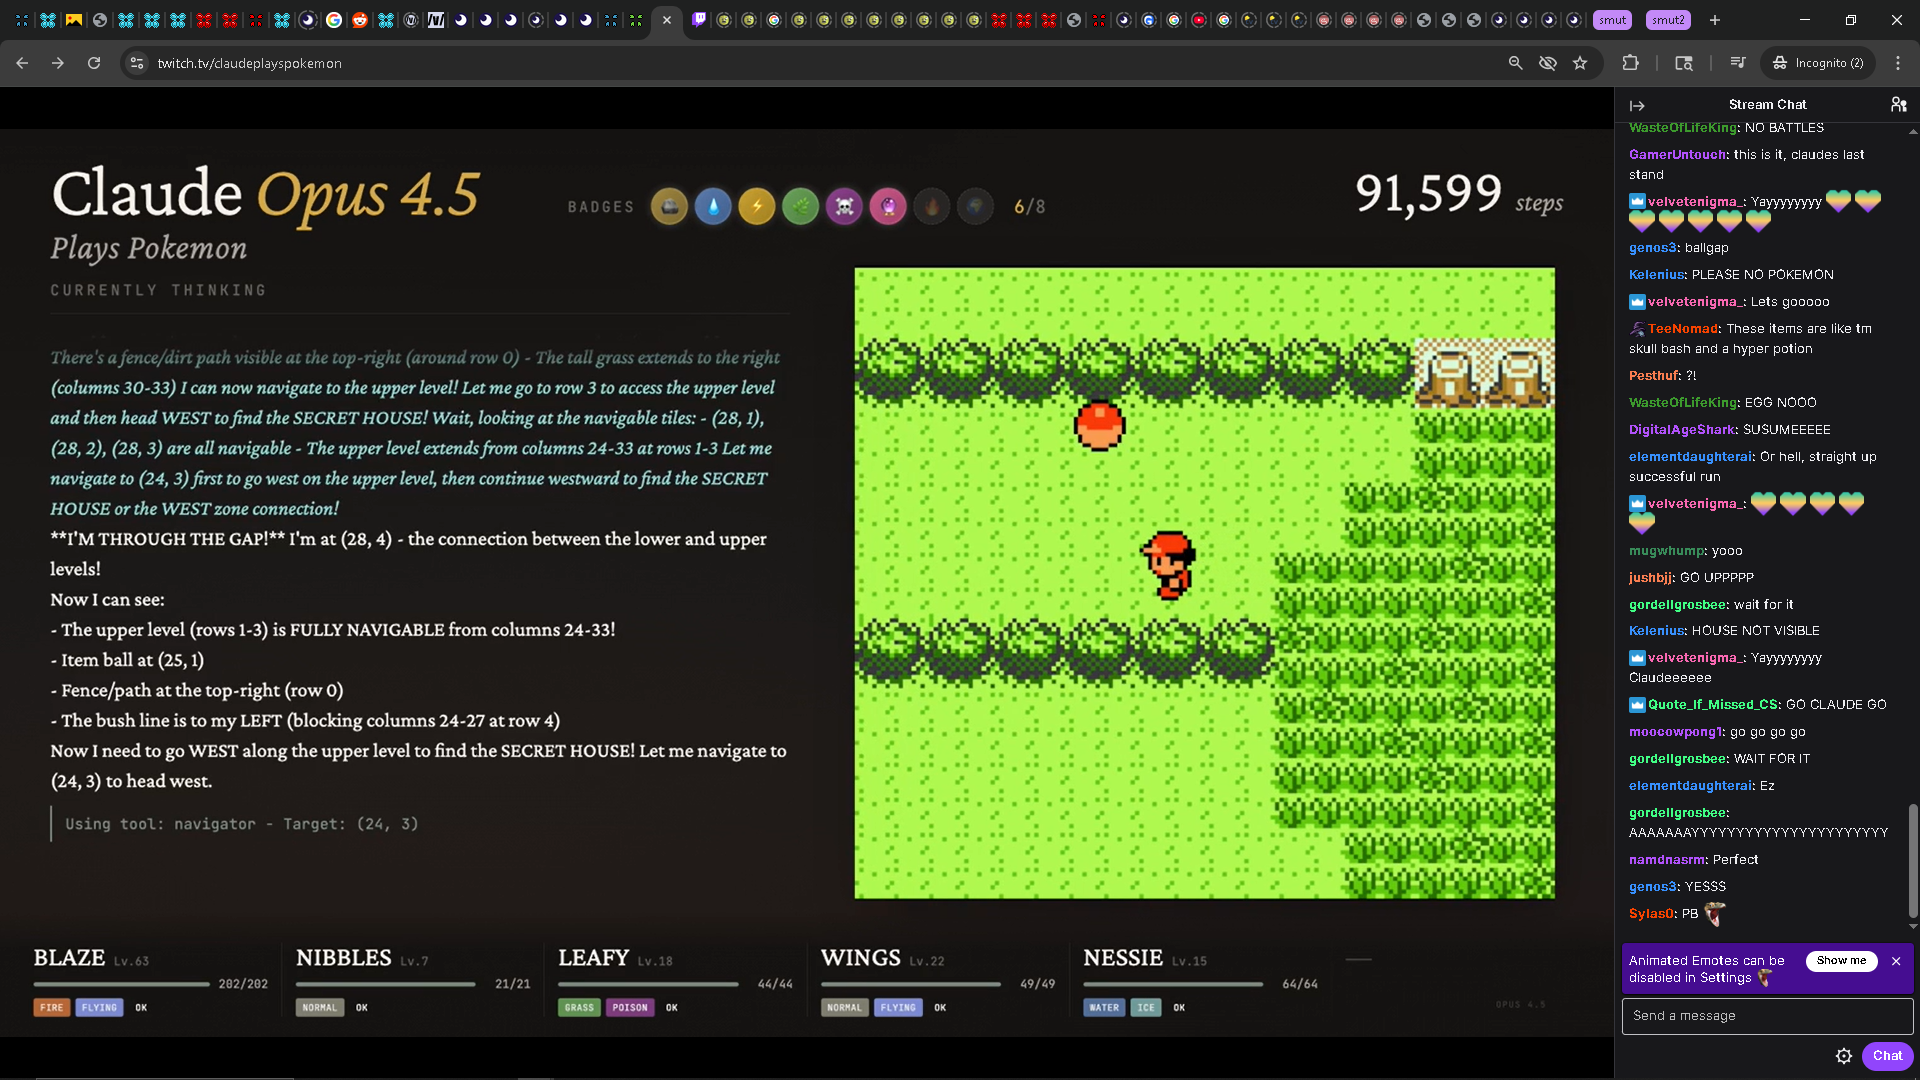This screenshot has height=1080, width=1920.
Task: Collapse the Stream Chat panel
Action: tap(1637, 105)
